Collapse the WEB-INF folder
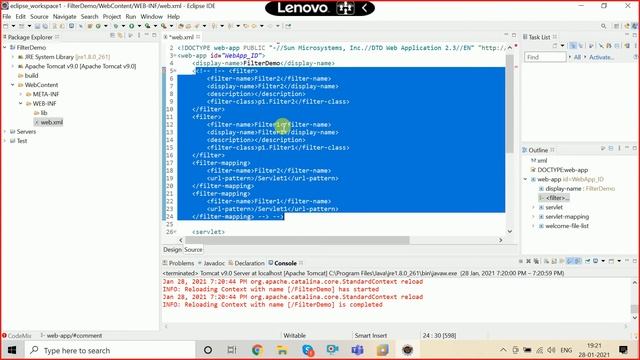 [x=20, y=104]
